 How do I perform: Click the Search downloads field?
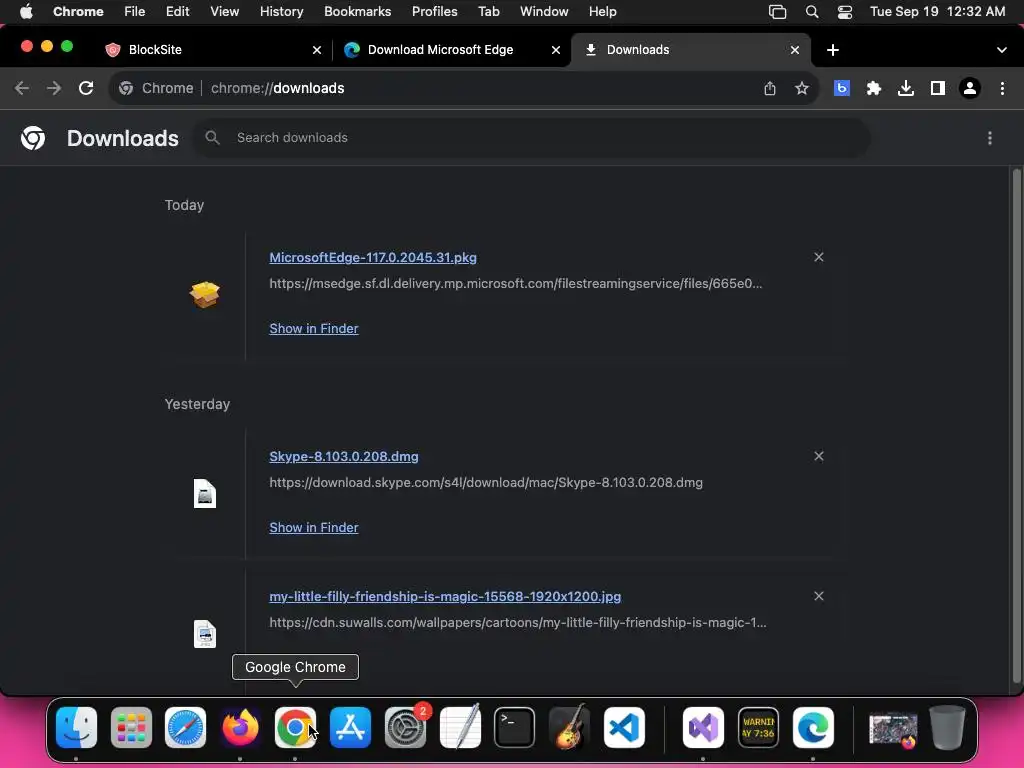(532, 138)
